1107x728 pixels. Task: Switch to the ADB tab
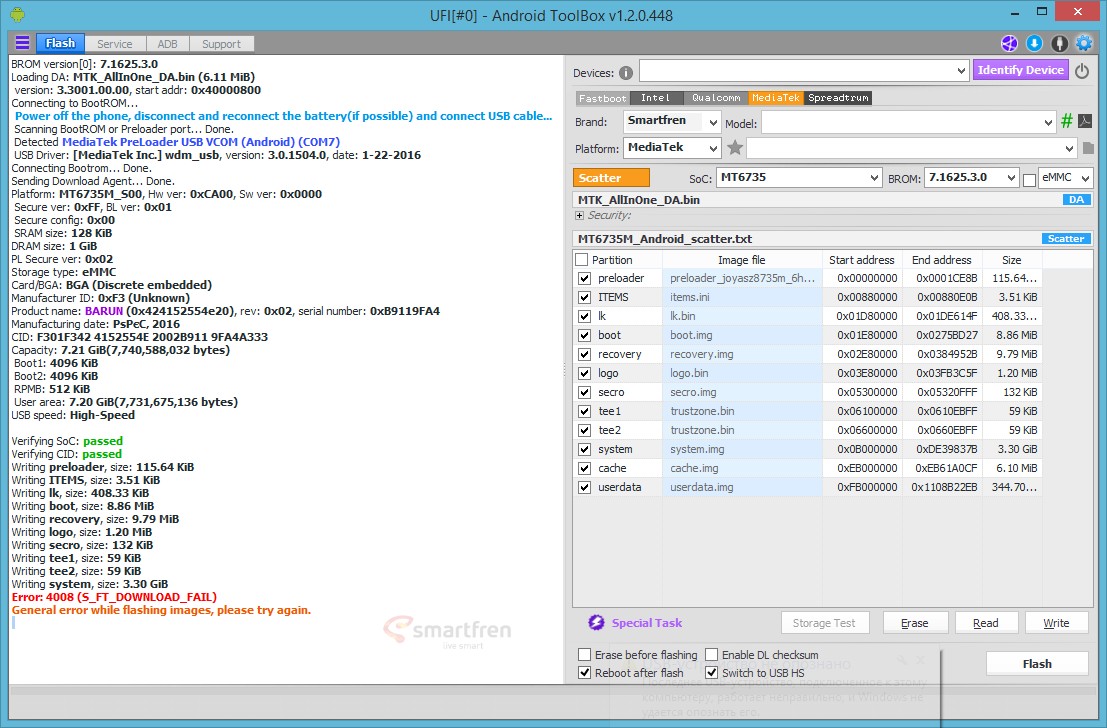pyautogui.click(x=167, y=44)
